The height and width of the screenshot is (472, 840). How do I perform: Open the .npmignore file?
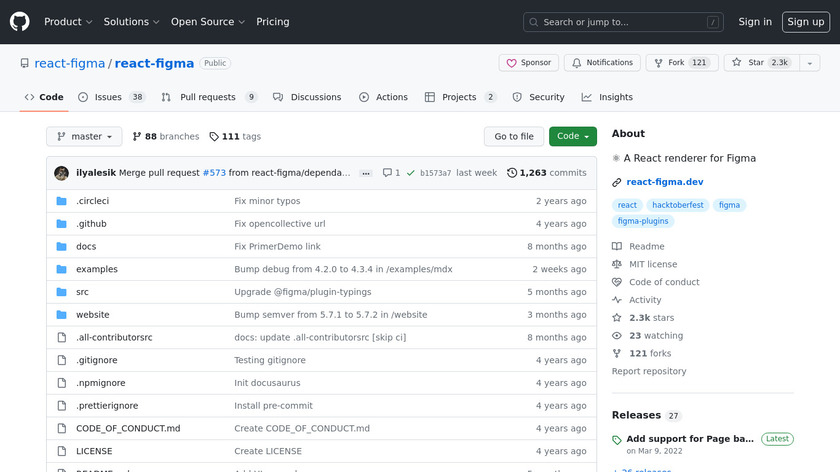(x=101, y=383)
